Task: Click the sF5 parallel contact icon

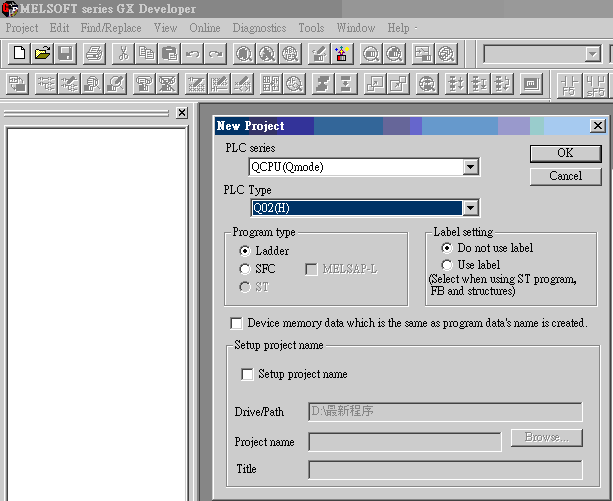Action: 595,86
